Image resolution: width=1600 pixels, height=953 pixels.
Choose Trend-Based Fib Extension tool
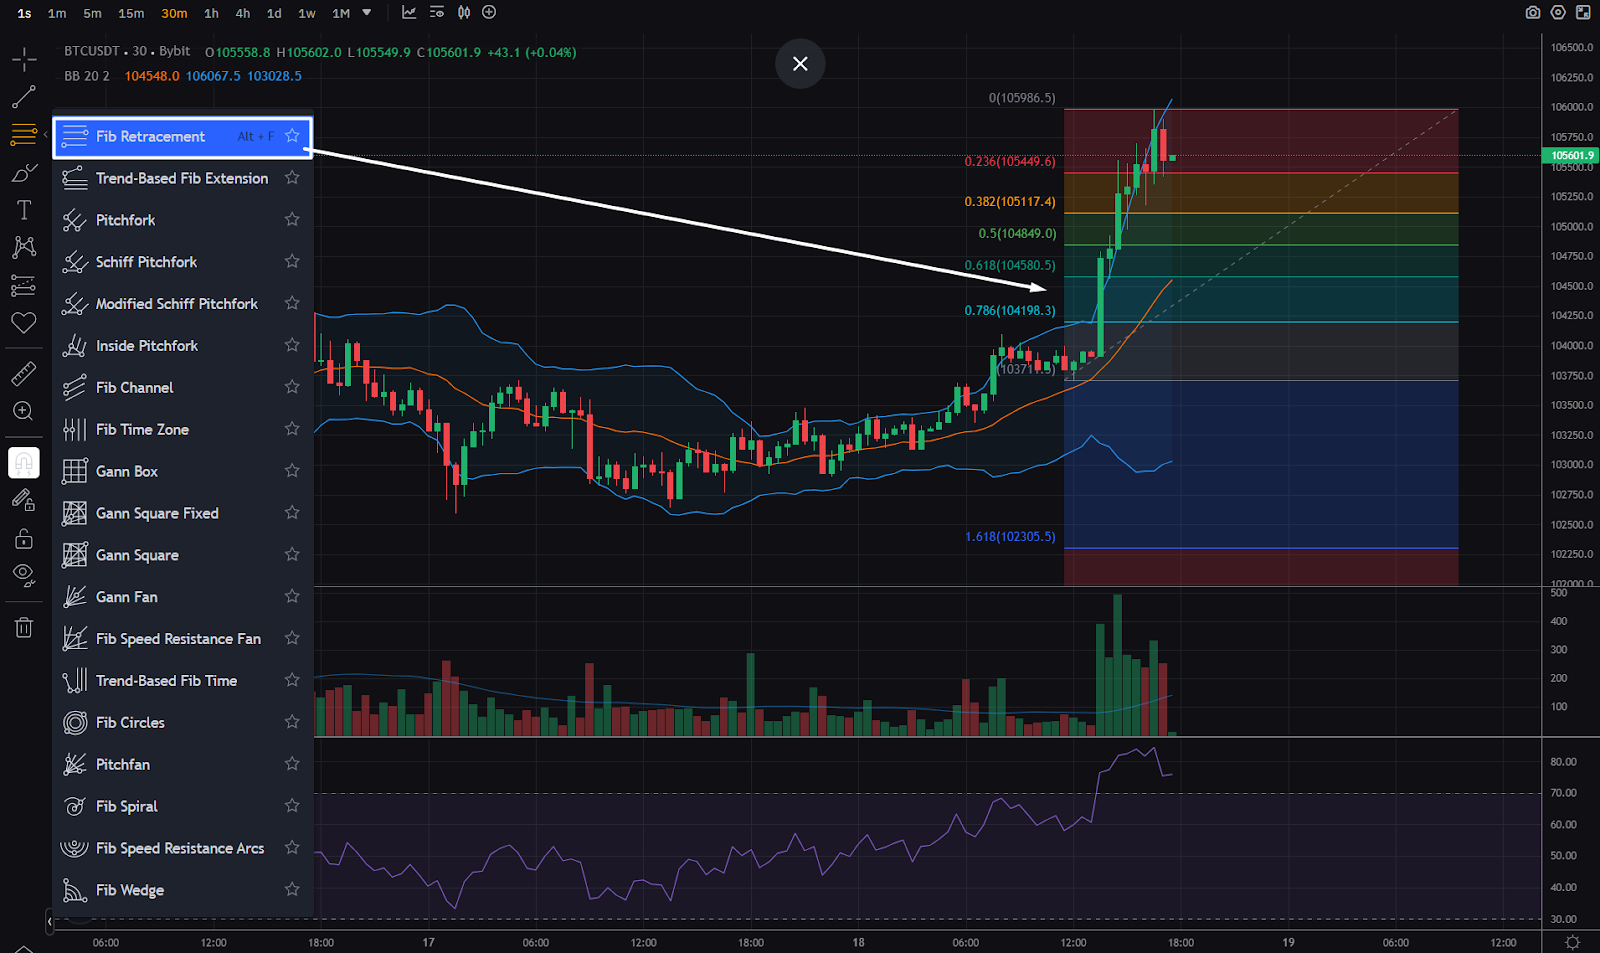point(183,179)
